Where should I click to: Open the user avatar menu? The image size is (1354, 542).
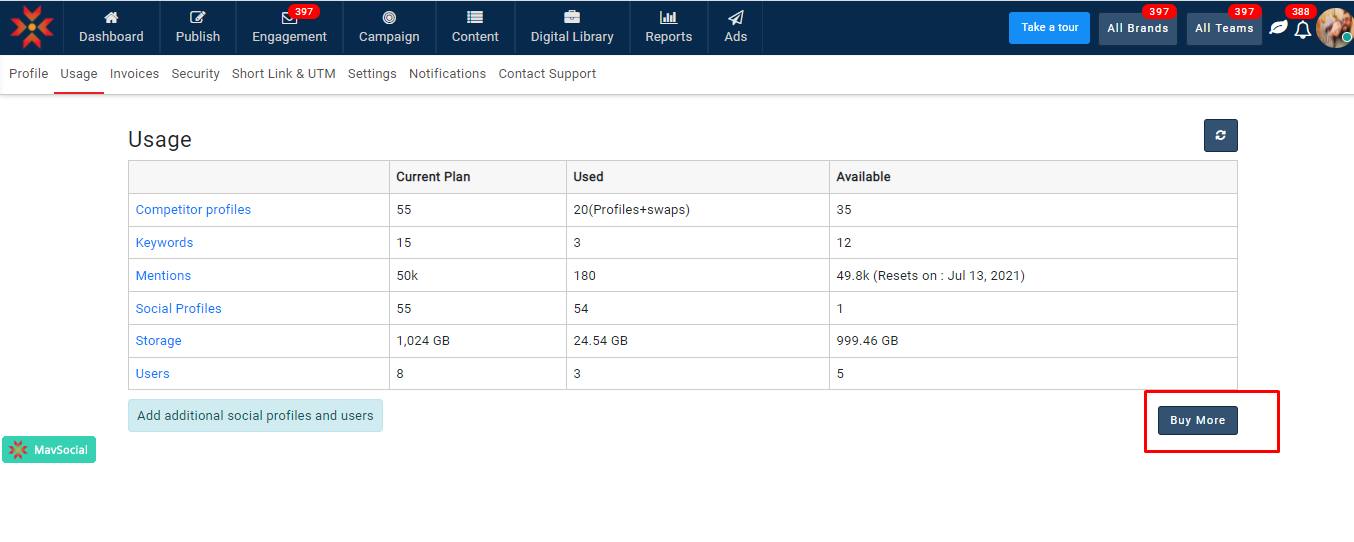(1334, 28)
